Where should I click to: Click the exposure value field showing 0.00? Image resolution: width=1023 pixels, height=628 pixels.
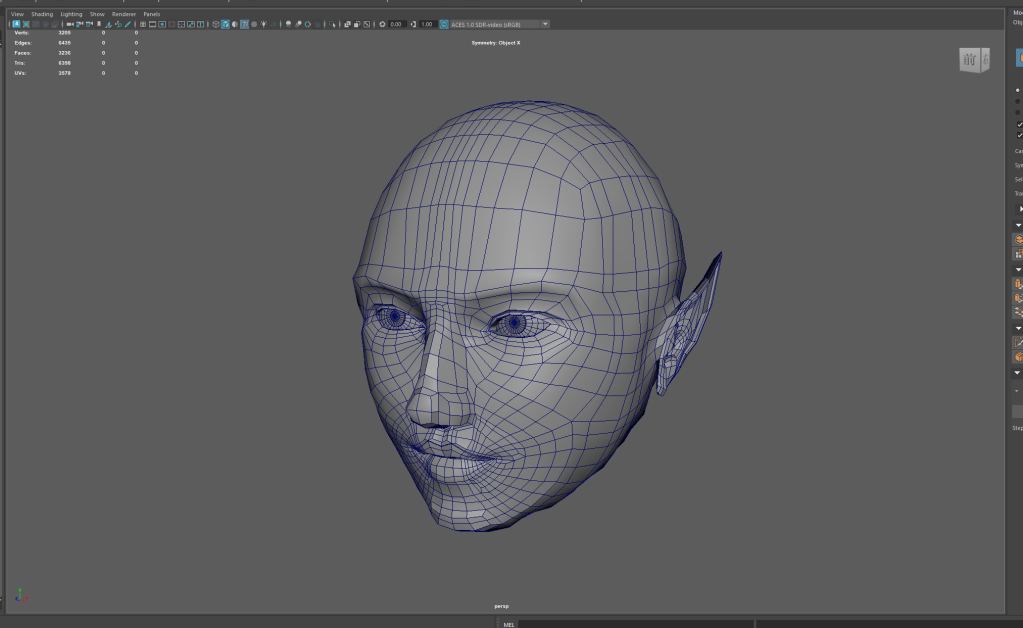click(396, 24)
